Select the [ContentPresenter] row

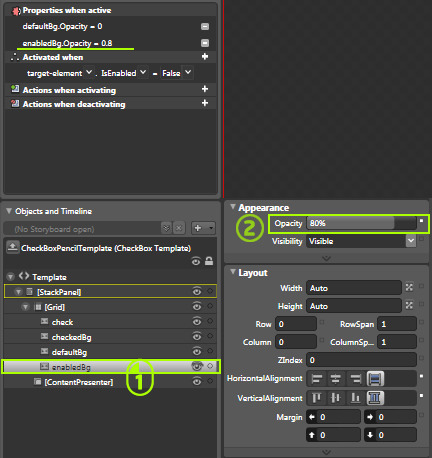pos(110,382)
